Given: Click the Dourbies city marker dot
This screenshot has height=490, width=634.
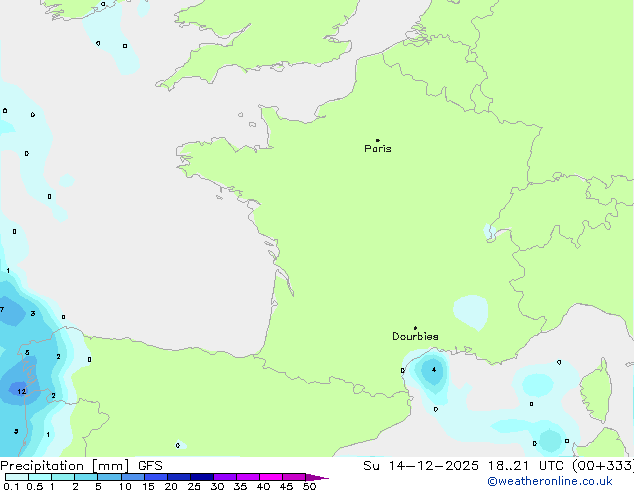Looking at the screenshot, I should (x=415, y=328).
